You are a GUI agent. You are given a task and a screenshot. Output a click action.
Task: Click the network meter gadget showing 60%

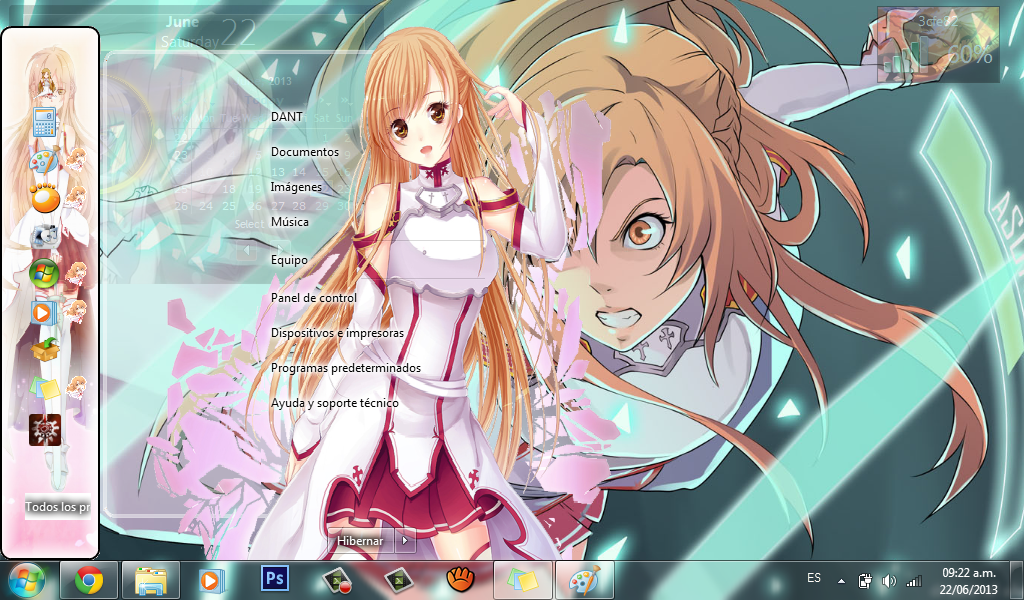point(938,44)
